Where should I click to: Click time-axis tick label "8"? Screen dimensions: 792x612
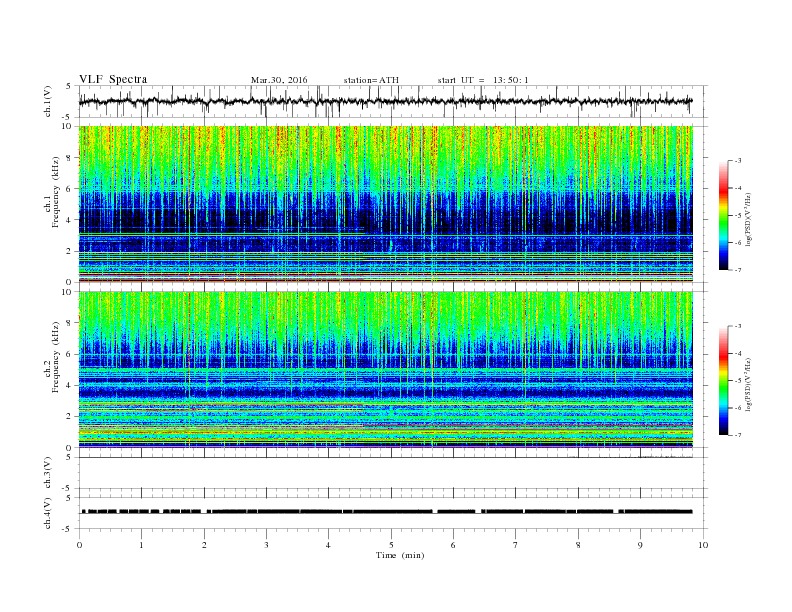tap(578, 545)
